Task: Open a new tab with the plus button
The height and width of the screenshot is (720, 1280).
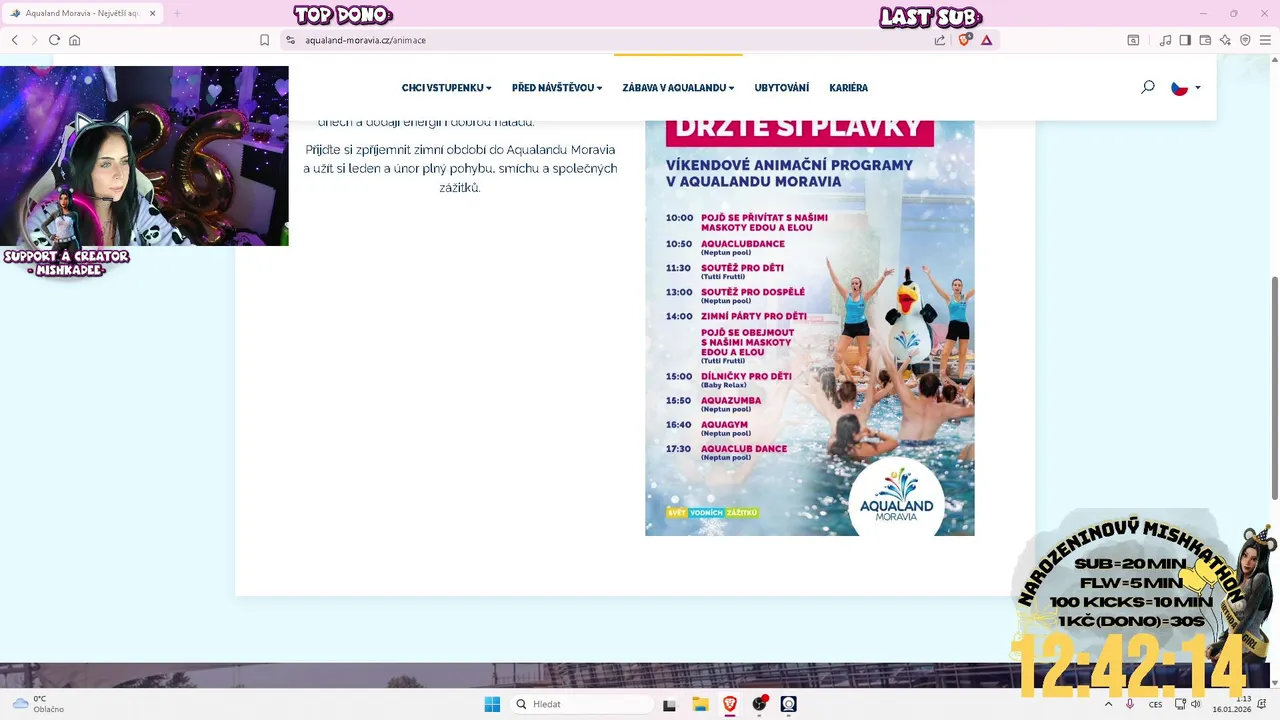Action: (x=177, y=13)
